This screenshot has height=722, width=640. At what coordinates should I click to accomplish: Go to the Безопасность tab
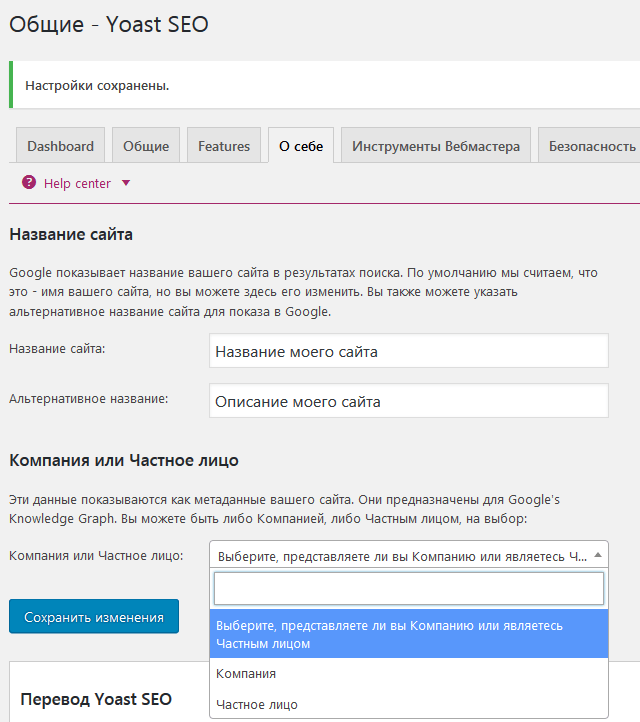tap(589, 145)
